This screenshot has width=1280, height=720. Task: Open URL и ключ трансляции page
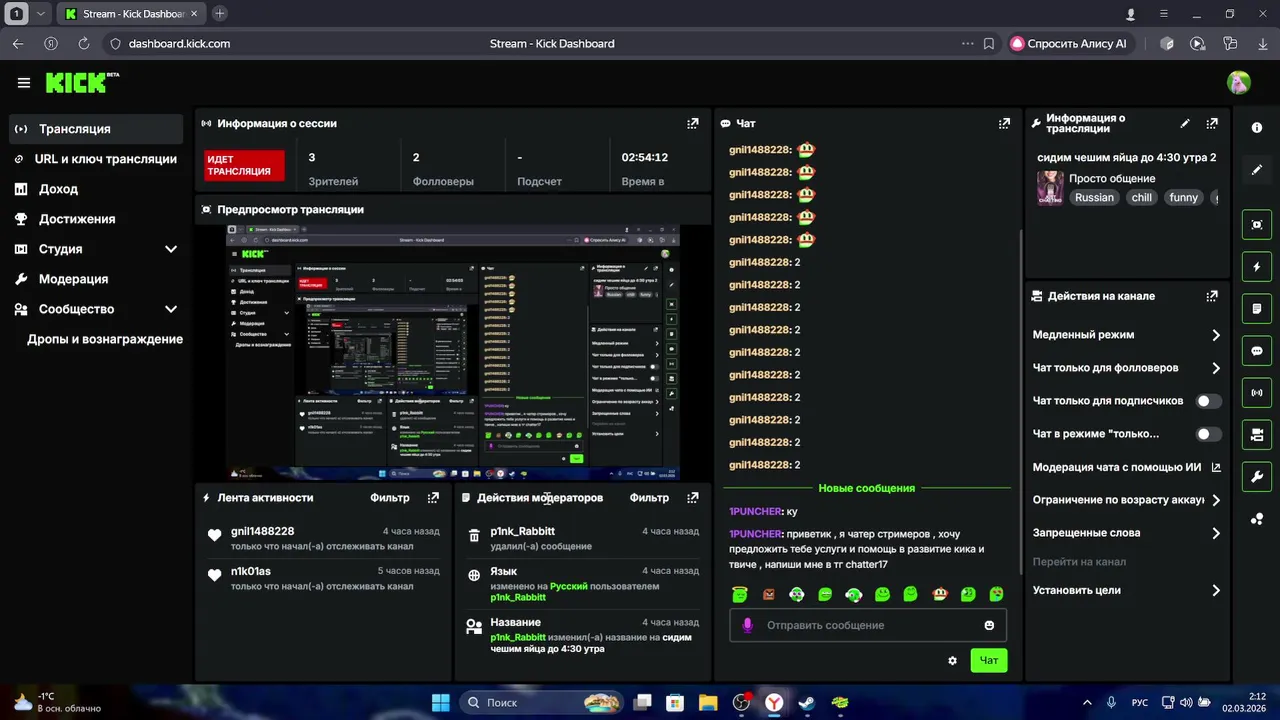(96, 159)
